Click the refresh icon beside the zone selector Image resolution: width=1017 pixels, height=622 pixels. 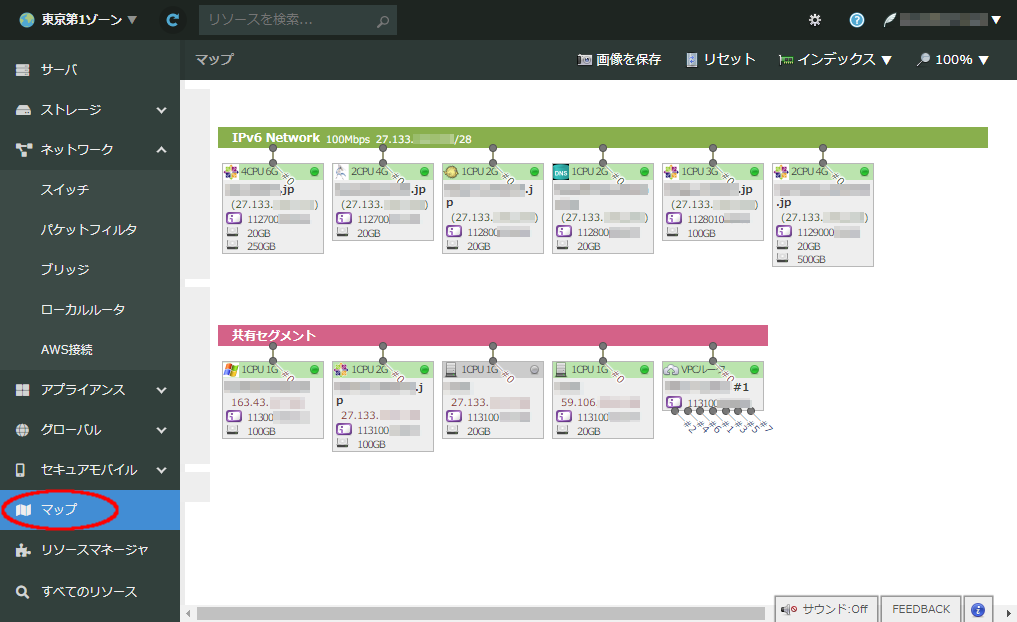[173, 20]
